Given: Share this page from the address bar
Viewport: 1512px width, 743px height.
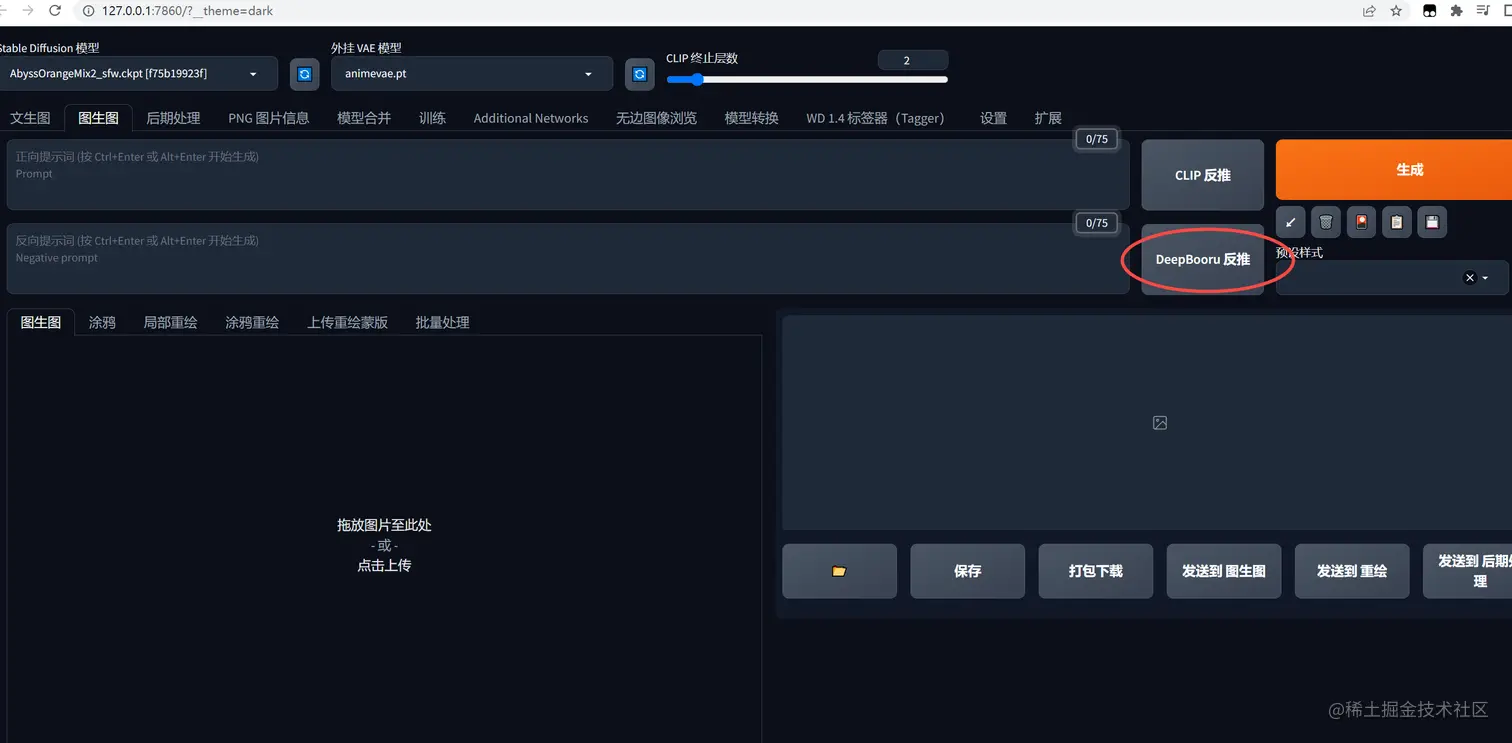Looking at the screenshot, I should pyautogui.click(x=1369, y=11).
